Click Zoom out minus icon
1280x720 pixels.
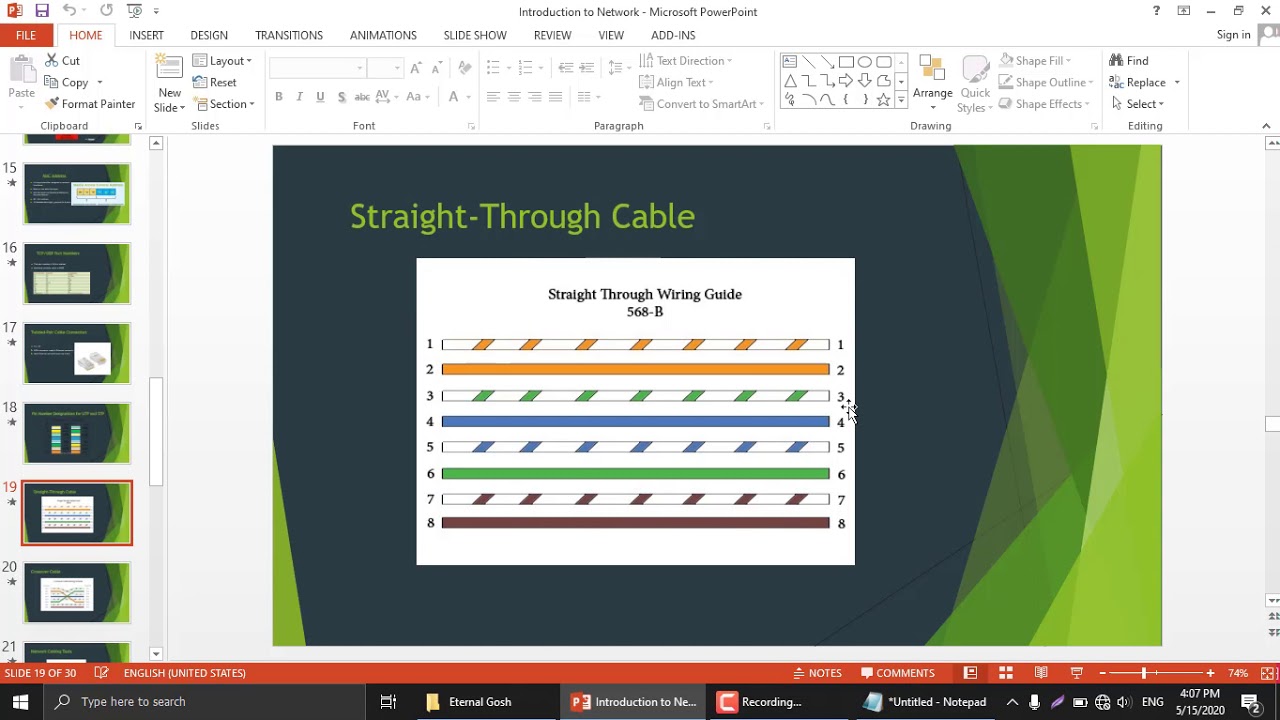(1102, 673)
